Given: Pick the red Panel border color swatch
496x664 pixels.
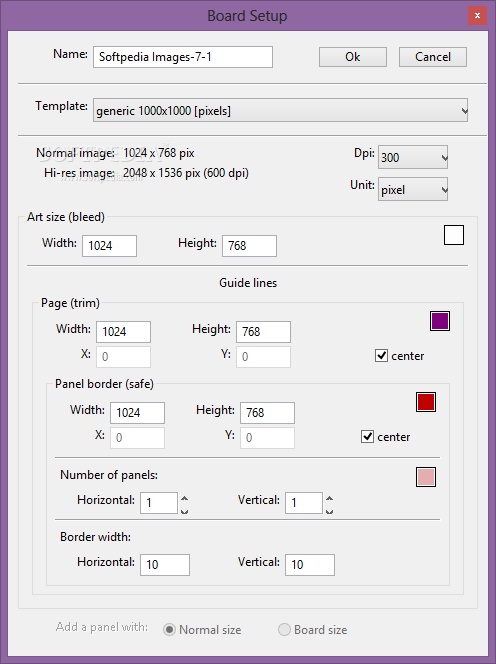Looking at the screenshot, I should (426, 402).
